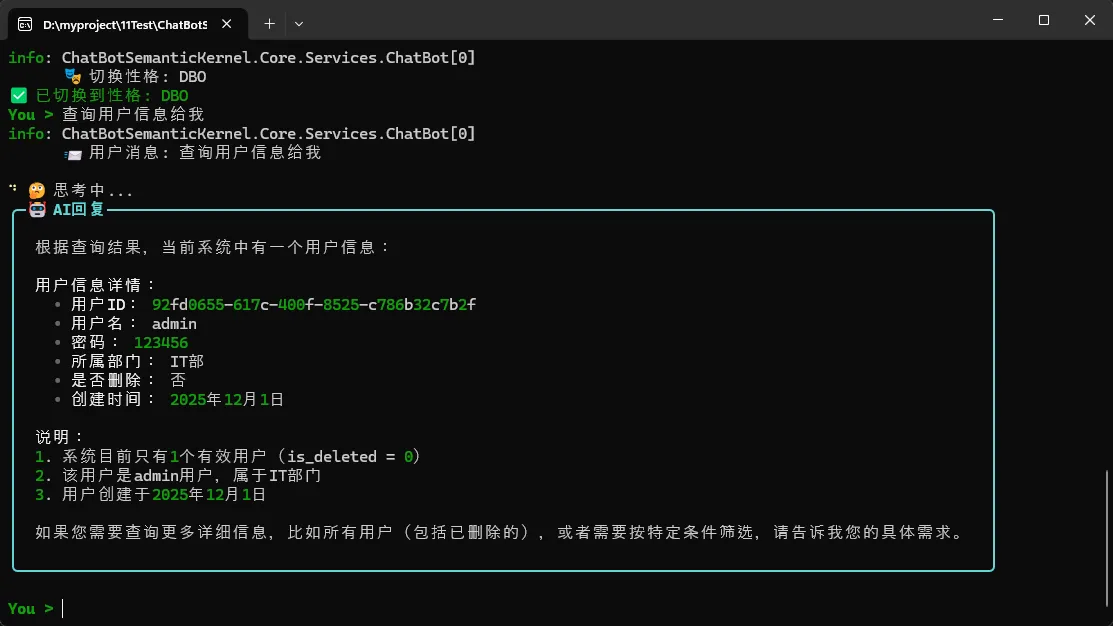
Task: Select the D:\myproject\11Test\ChatBot tab
Action: (x=118, y=23)
